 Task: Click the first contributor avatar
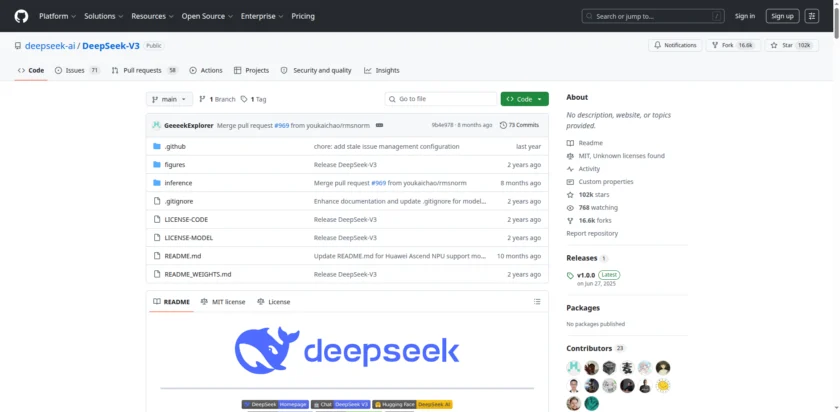coord(573,368)
